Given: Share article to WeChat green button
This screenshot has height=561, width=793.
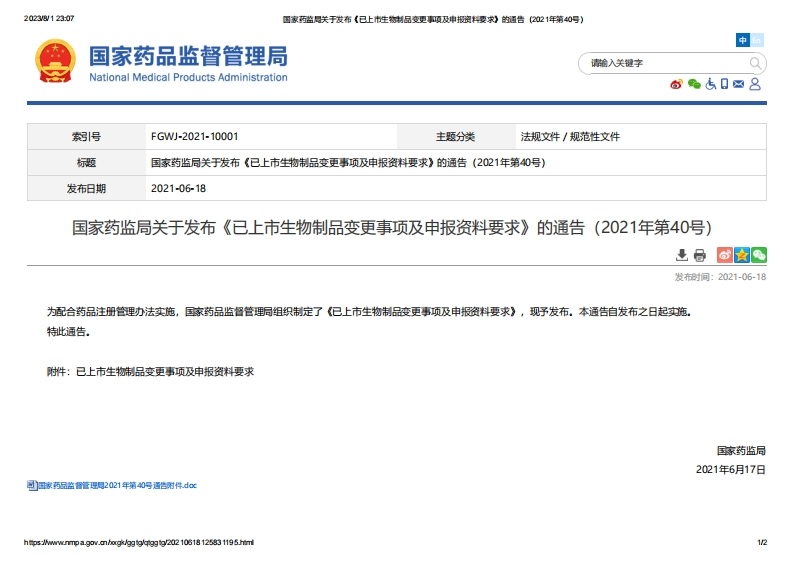Looking at the screenshot, I should click(x=758, y=255).
